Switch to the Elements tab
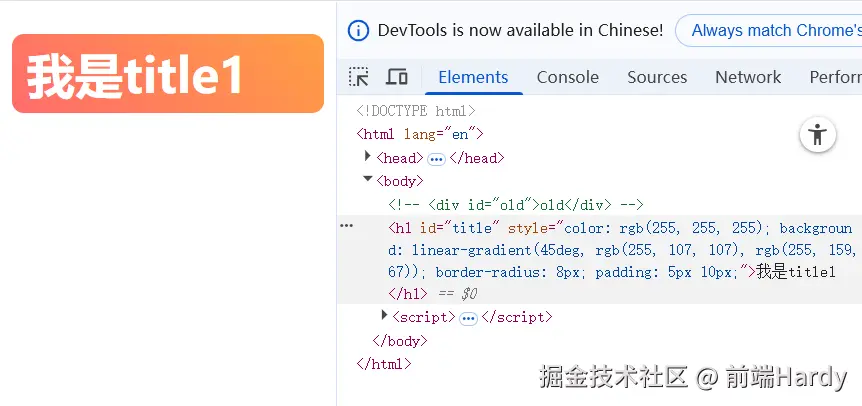 coord(473,77)
